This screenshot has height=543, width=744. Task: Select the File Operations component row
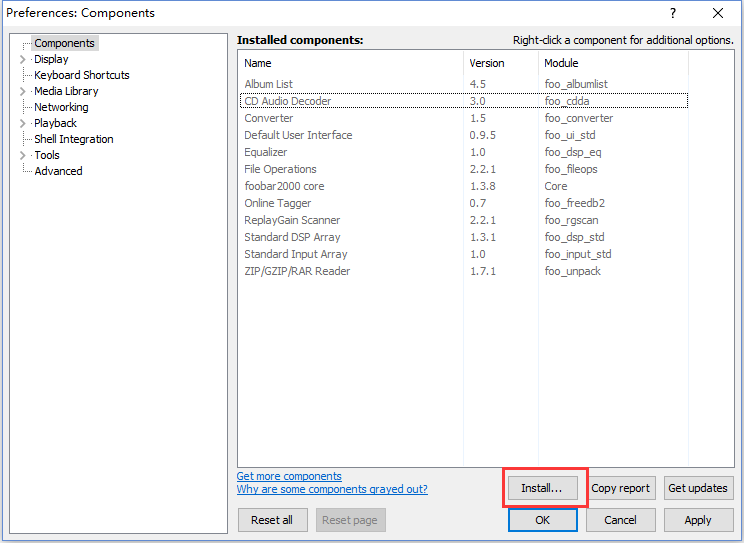[464, 169]
